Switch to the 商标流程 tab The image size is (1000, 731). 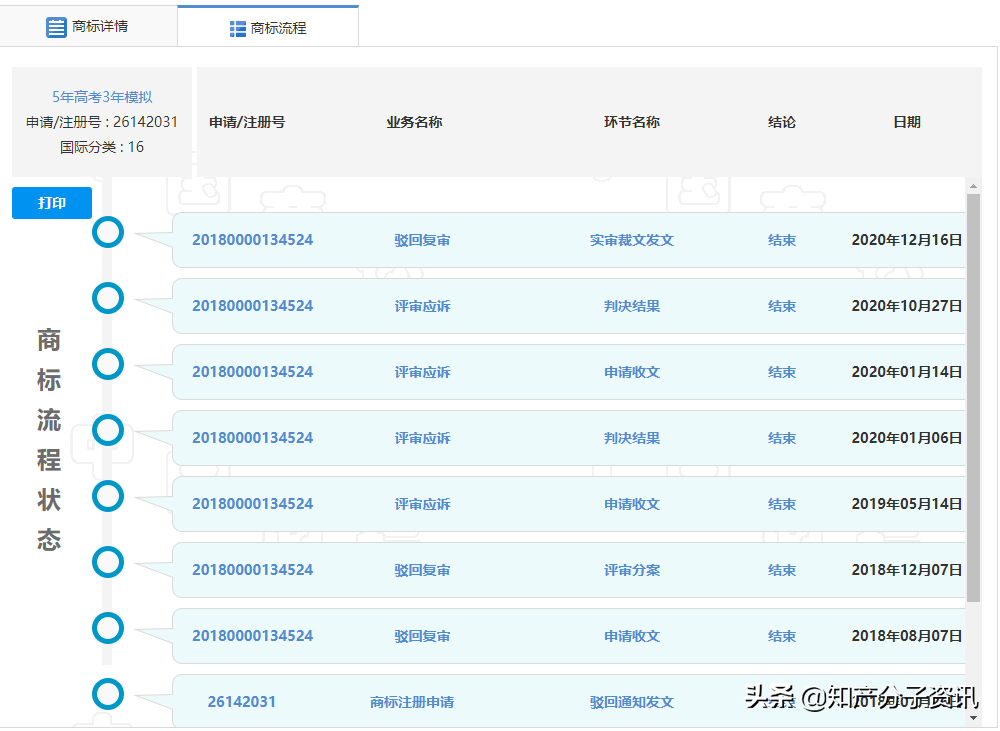click(268, 28)
